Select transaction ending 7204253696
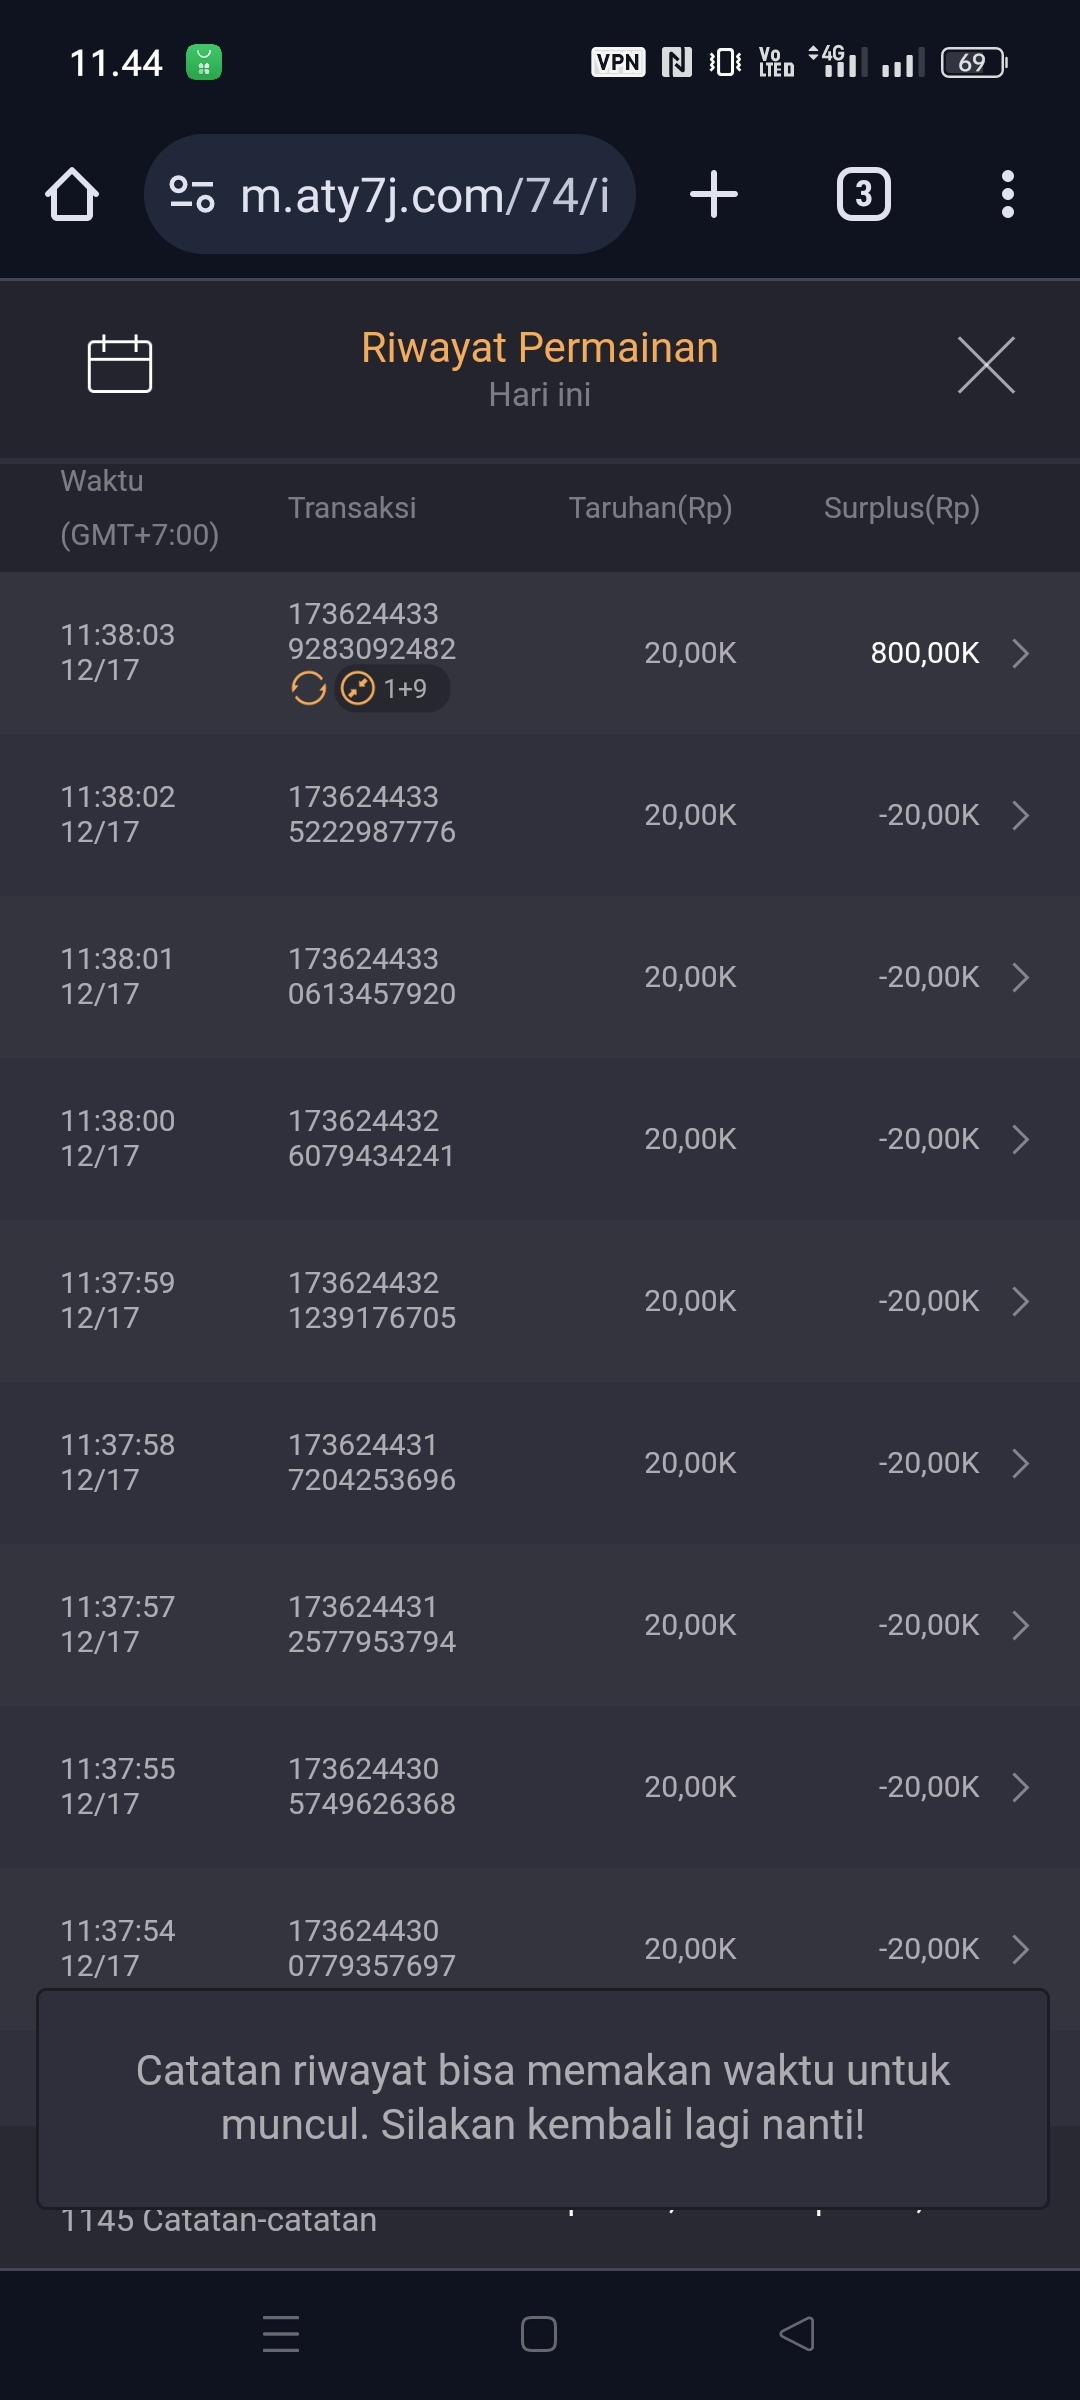This screenshot has width=1080, height=2400. click(x=371, y=1462)
